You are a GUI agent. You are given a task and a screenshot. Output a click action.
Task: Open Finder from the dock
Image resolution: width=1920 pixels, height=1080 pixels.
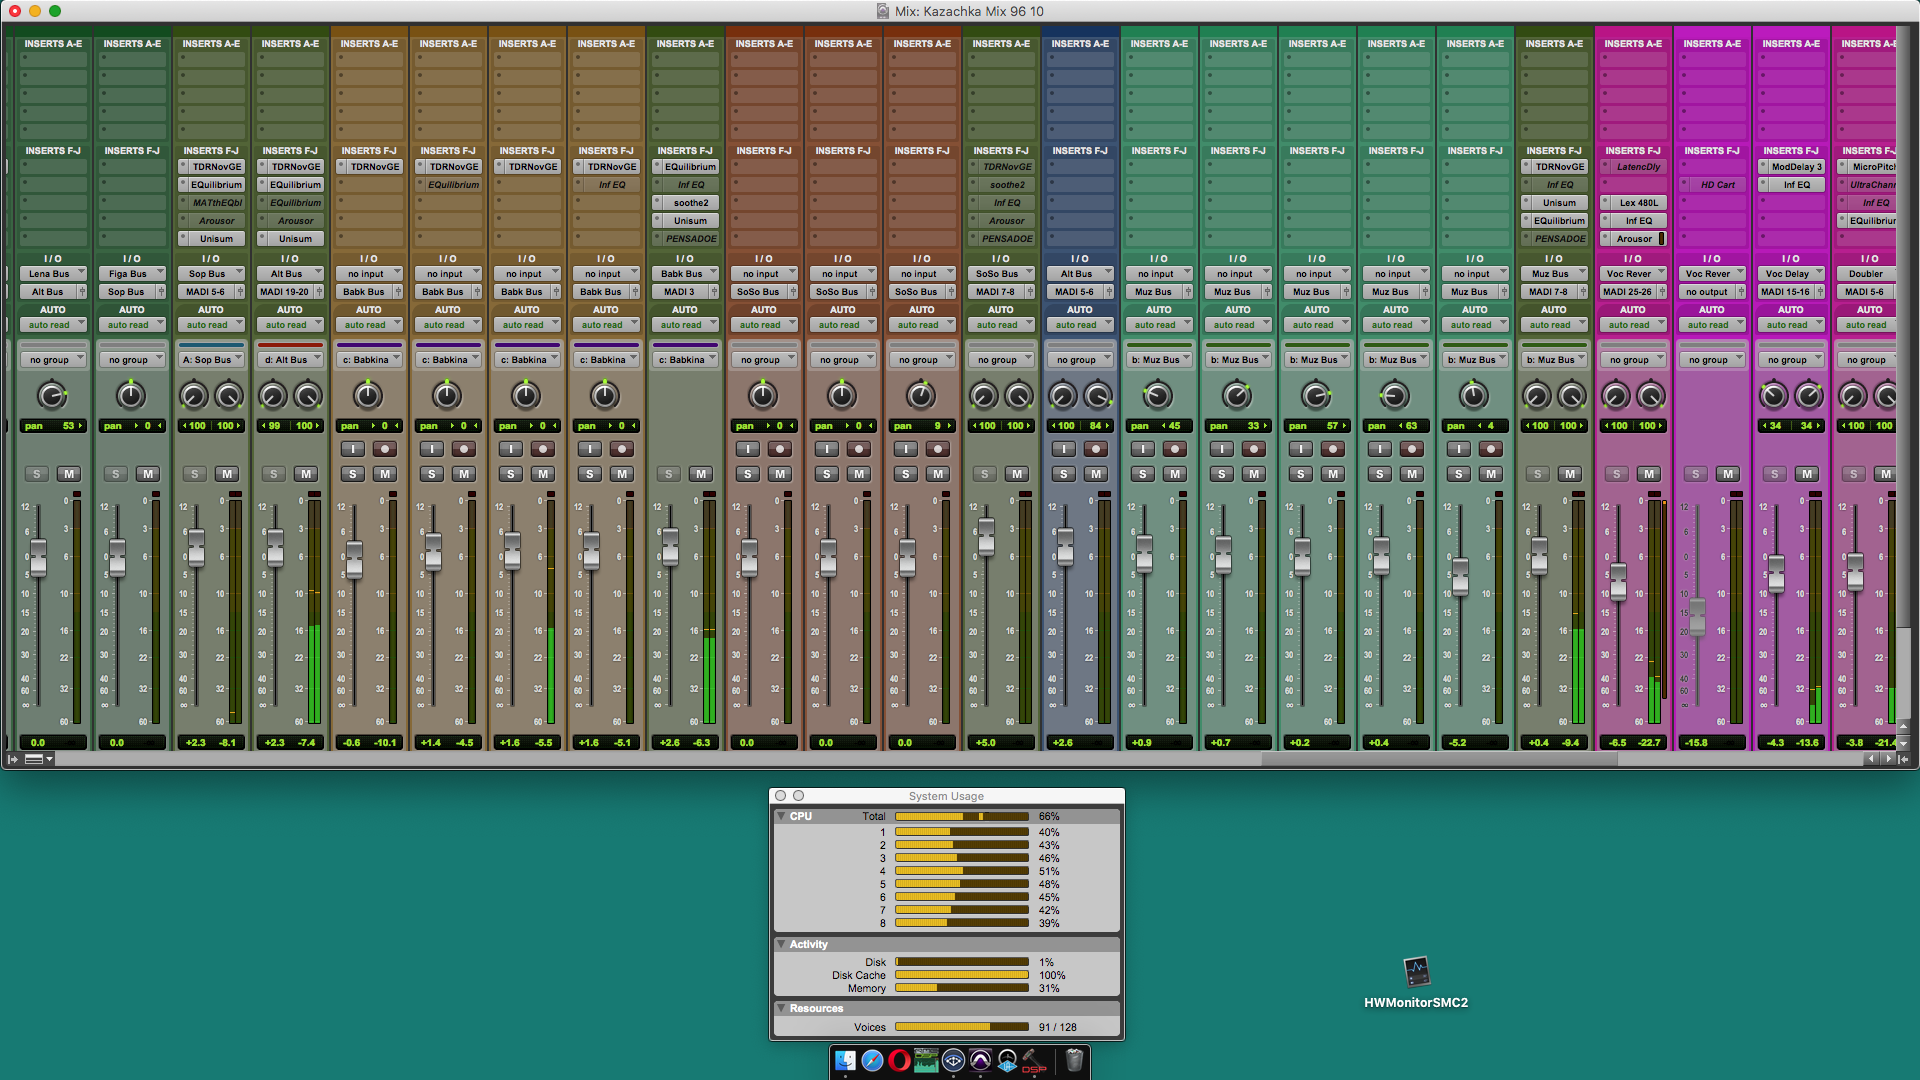[845, 1061]
